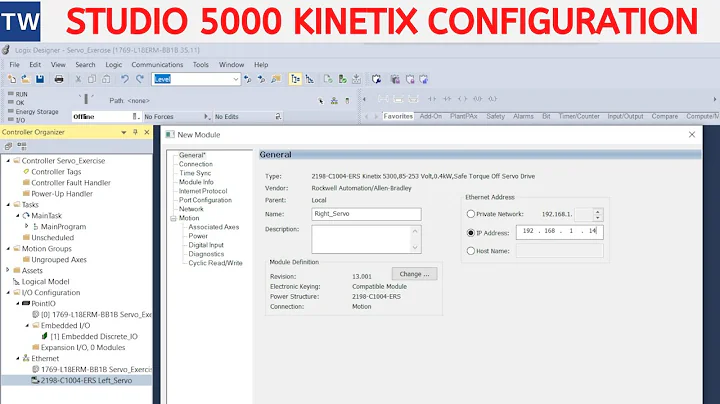Click the Paste toolbar icon
720x404 pixels.
point(106,79)
